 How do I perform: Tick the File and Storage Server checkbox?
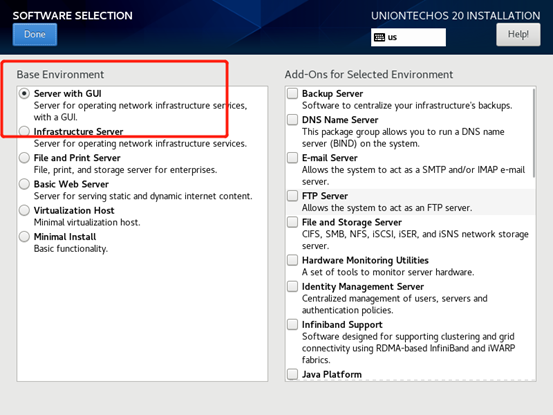point(292,222)
